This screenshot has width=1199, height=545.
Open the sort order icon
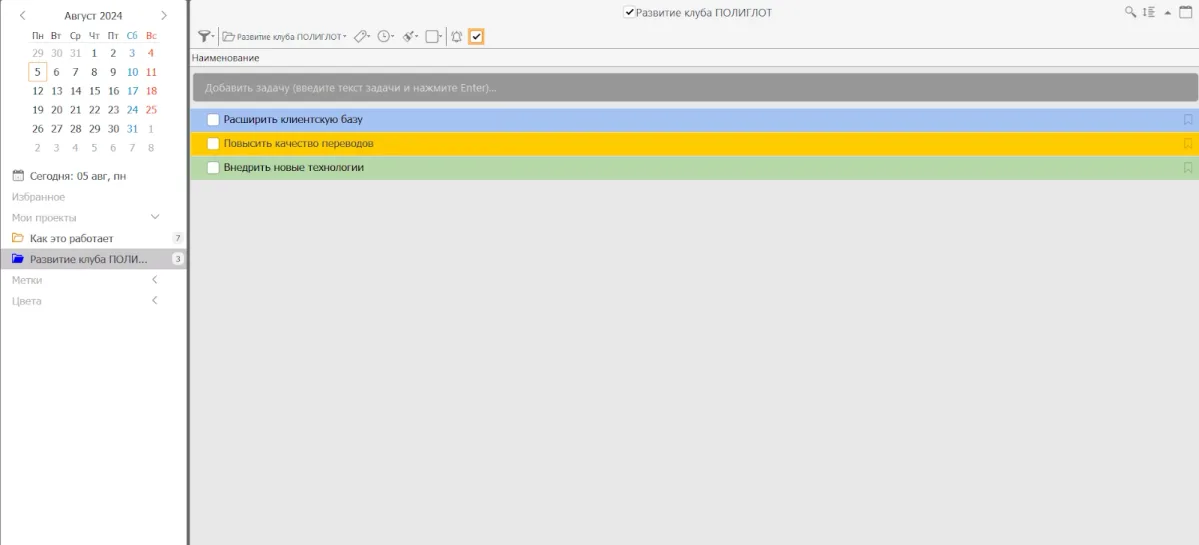click(1148, 12)
